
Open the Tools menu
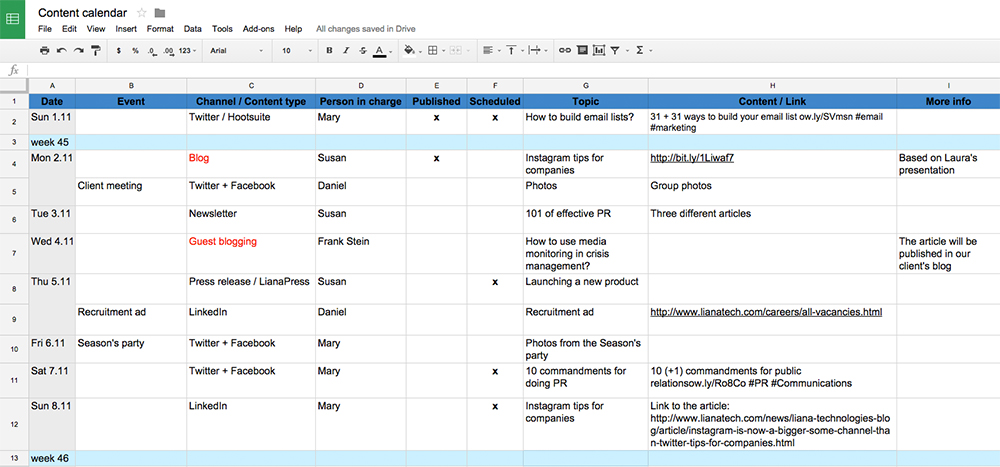(223, 29)
